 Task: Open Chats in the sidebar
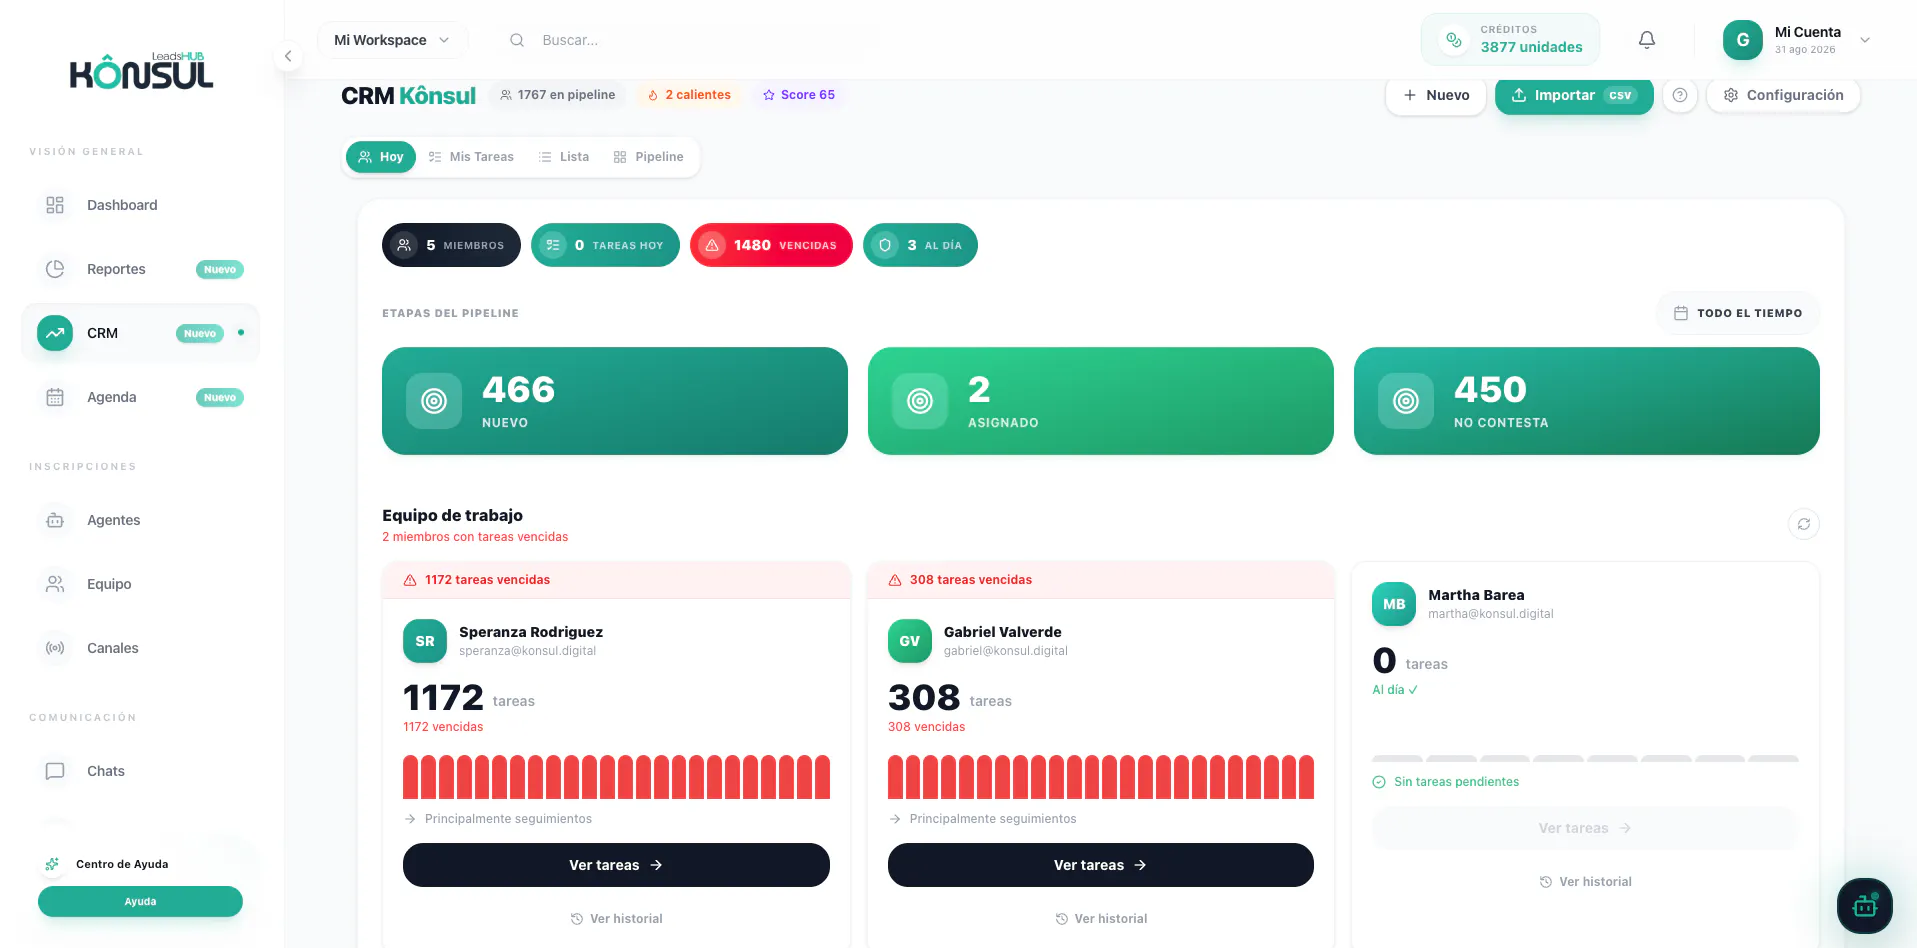(141, 771)
